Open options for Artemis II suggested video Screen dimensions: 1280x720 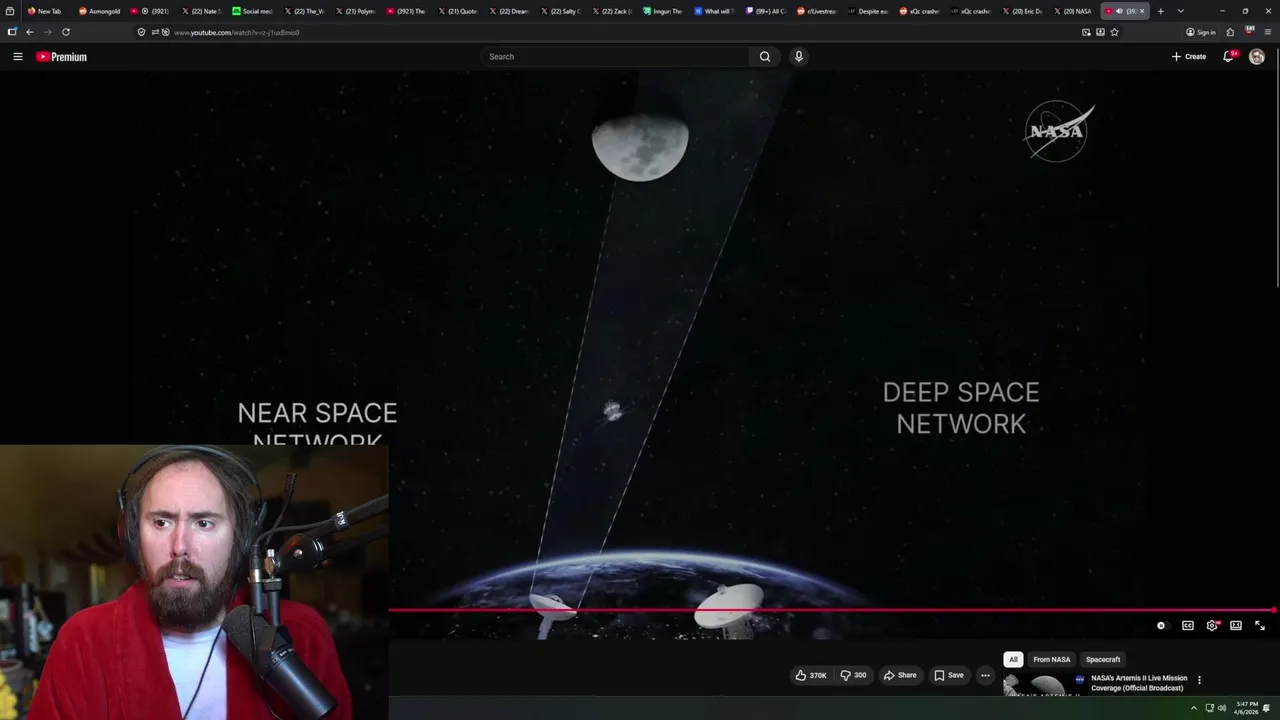pyautogui.click(x=1199, y=680)
